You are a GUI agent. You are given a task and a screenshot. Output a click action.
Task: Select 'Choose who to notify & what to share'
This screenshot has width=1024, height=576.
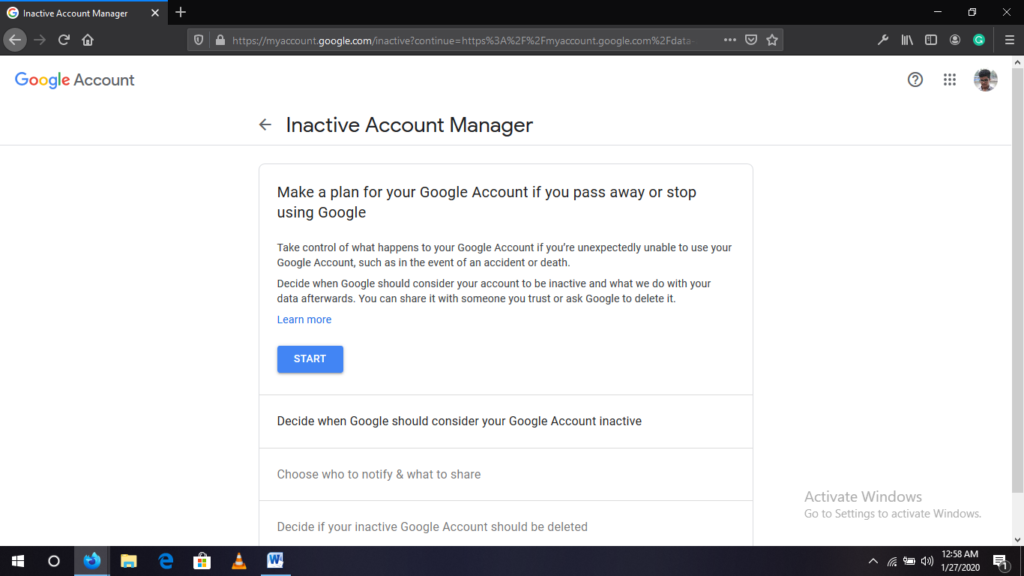505,475
